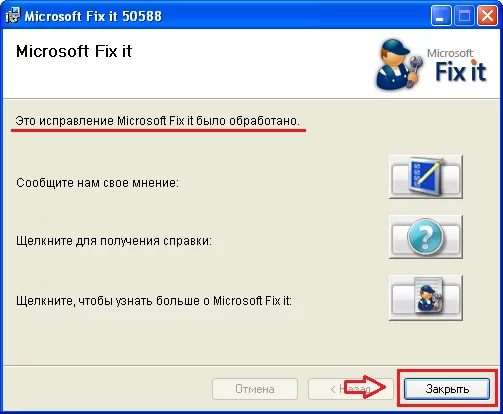This screenshot has height=414, width=503.
Task: Maximize the Fix it dialog window
Action: click(x=464, y=16)
